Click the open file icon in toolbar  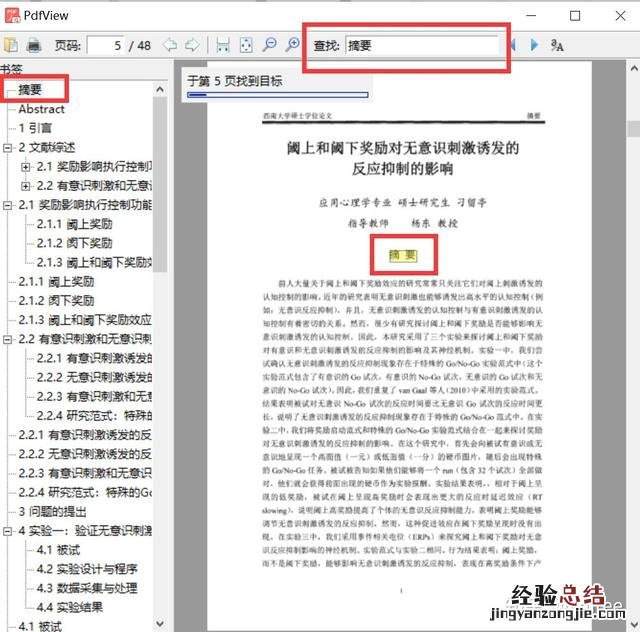11,45
